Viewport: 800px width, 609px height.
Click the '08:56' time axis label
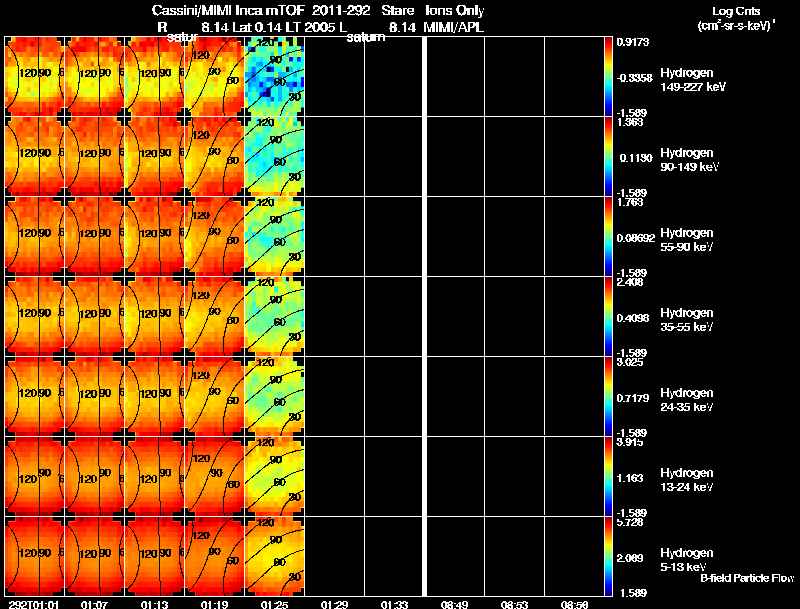574,604
